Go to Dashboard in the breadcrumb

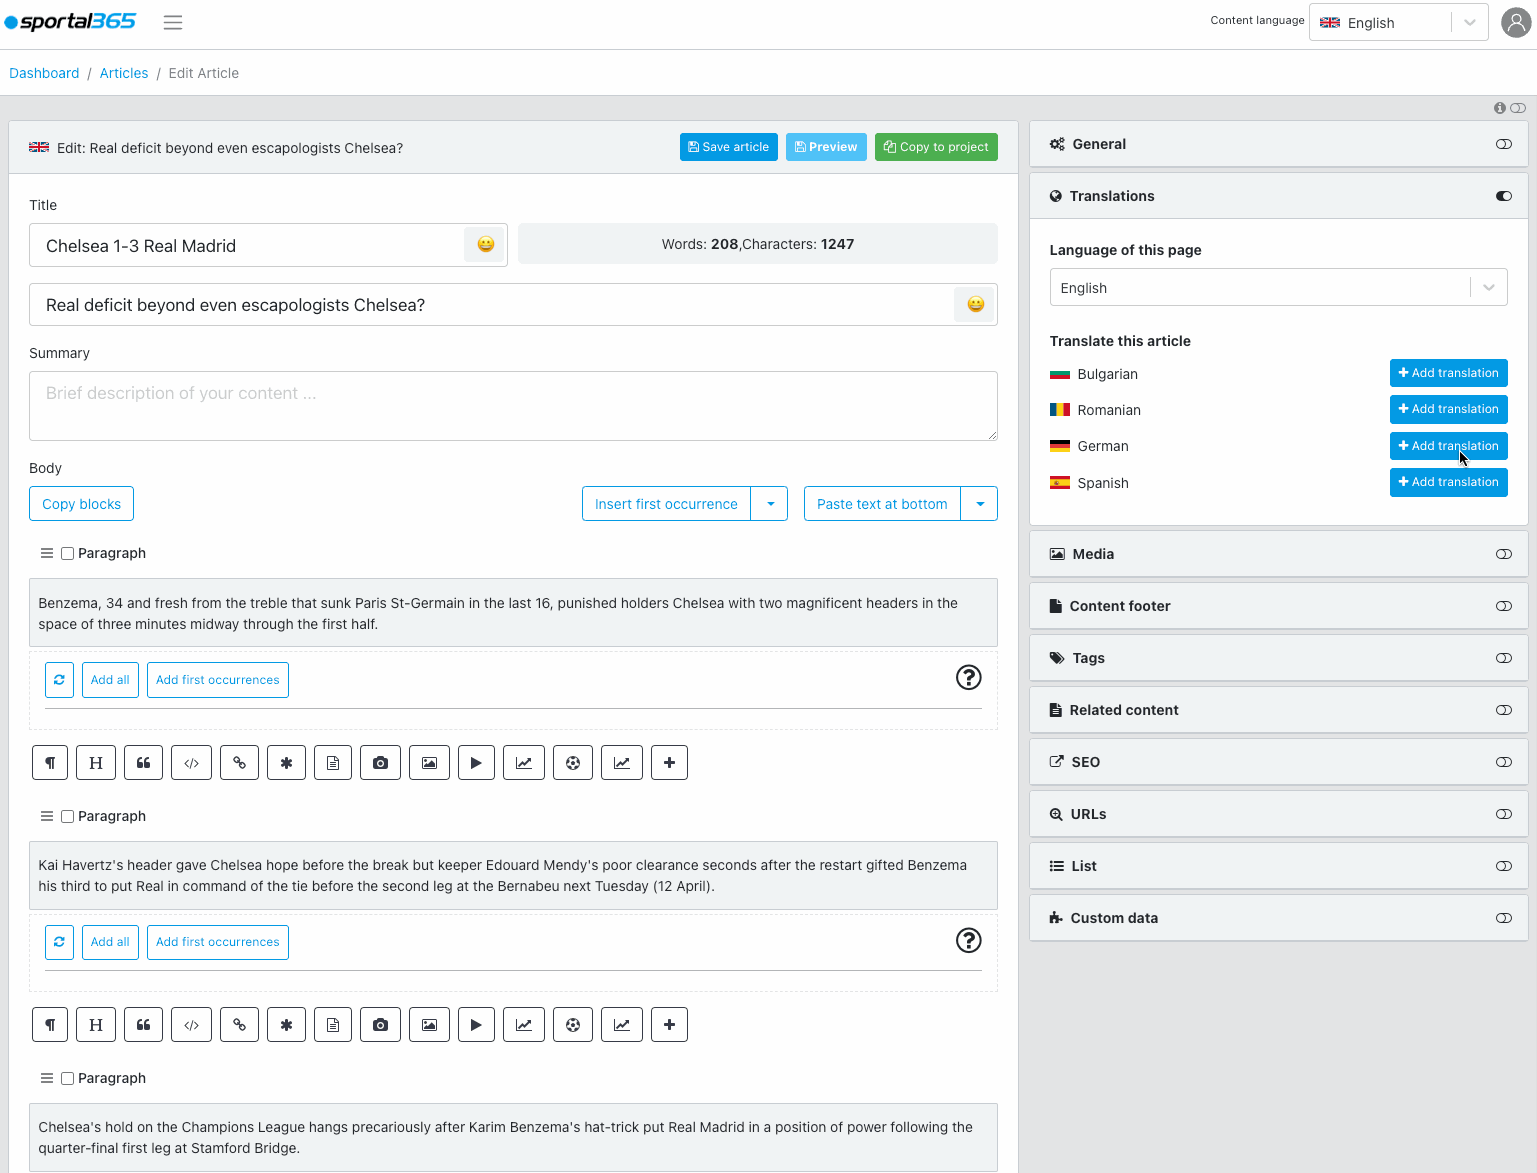pyautogui.click(x=44, y=73)
